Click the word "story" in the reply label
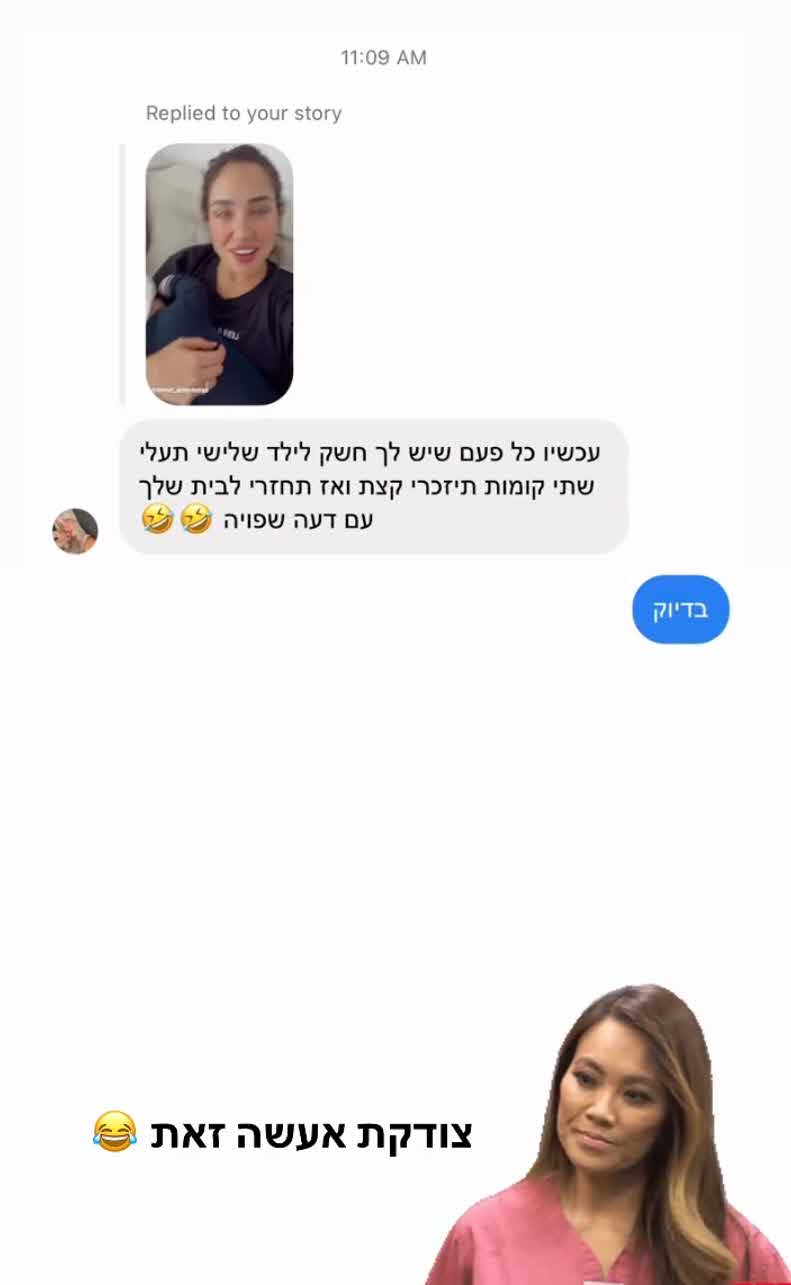 coord(318,113)
